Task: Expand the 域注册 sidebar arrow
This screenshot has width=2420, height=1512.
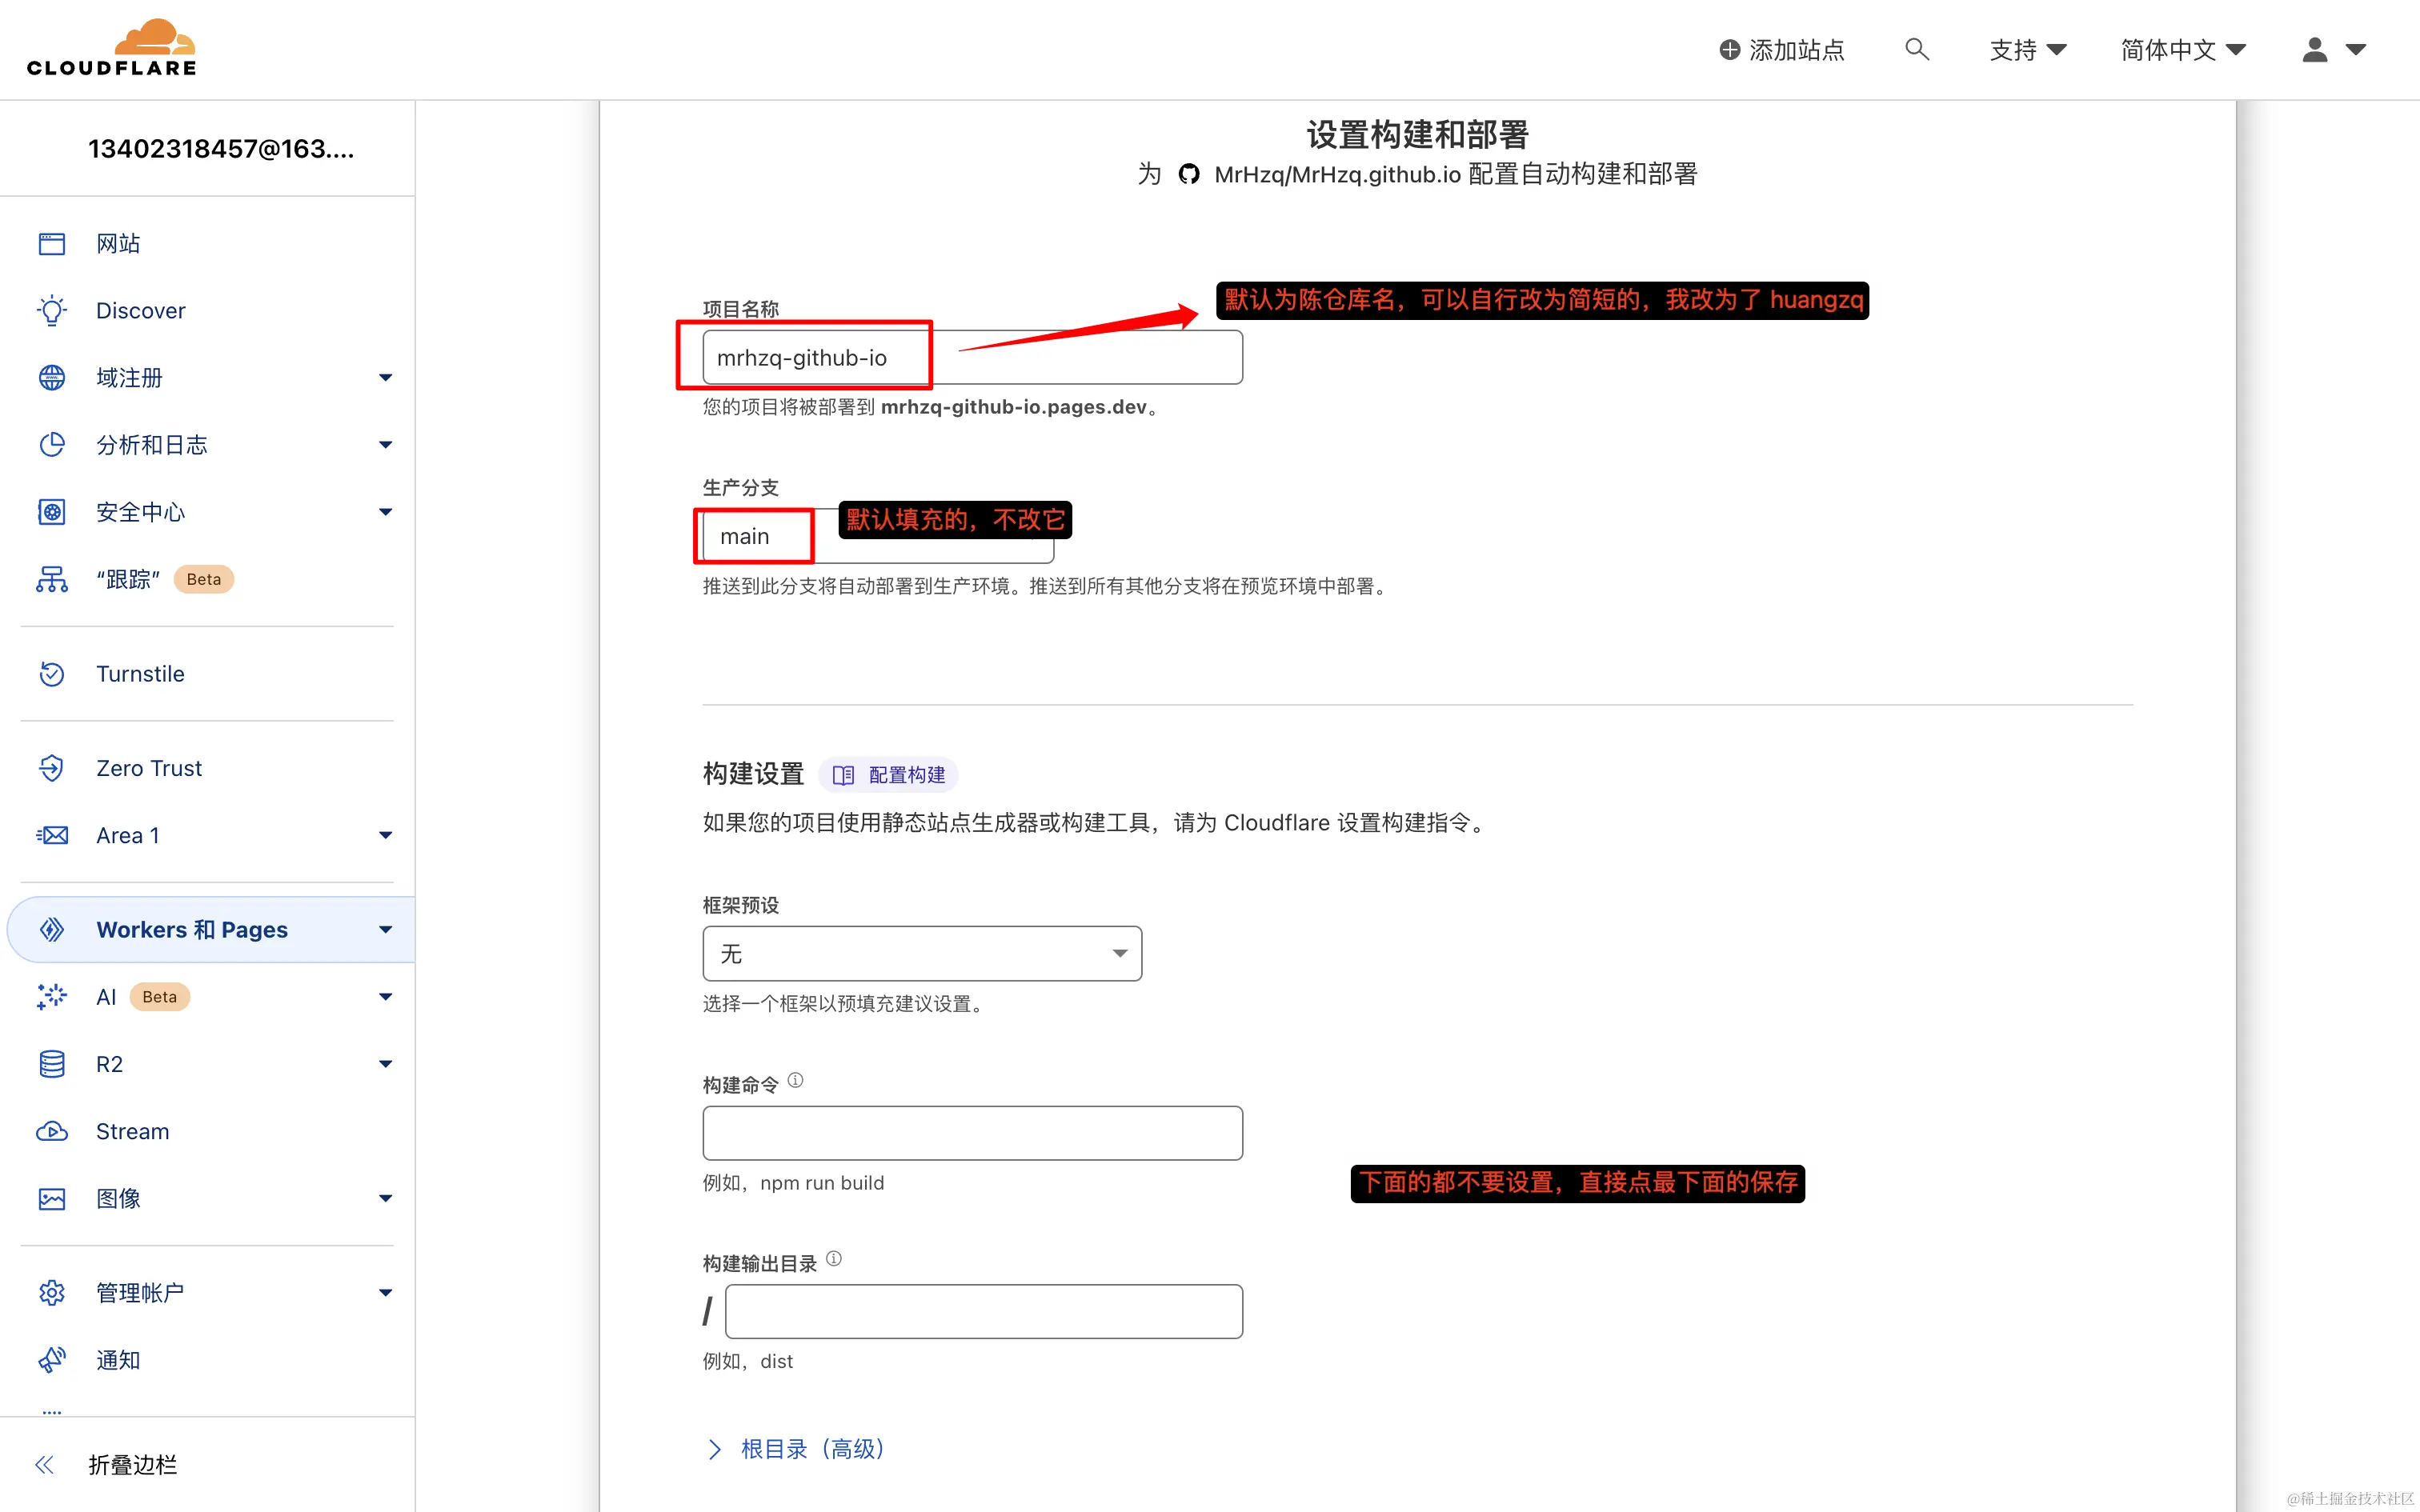Action: (385, 377)
